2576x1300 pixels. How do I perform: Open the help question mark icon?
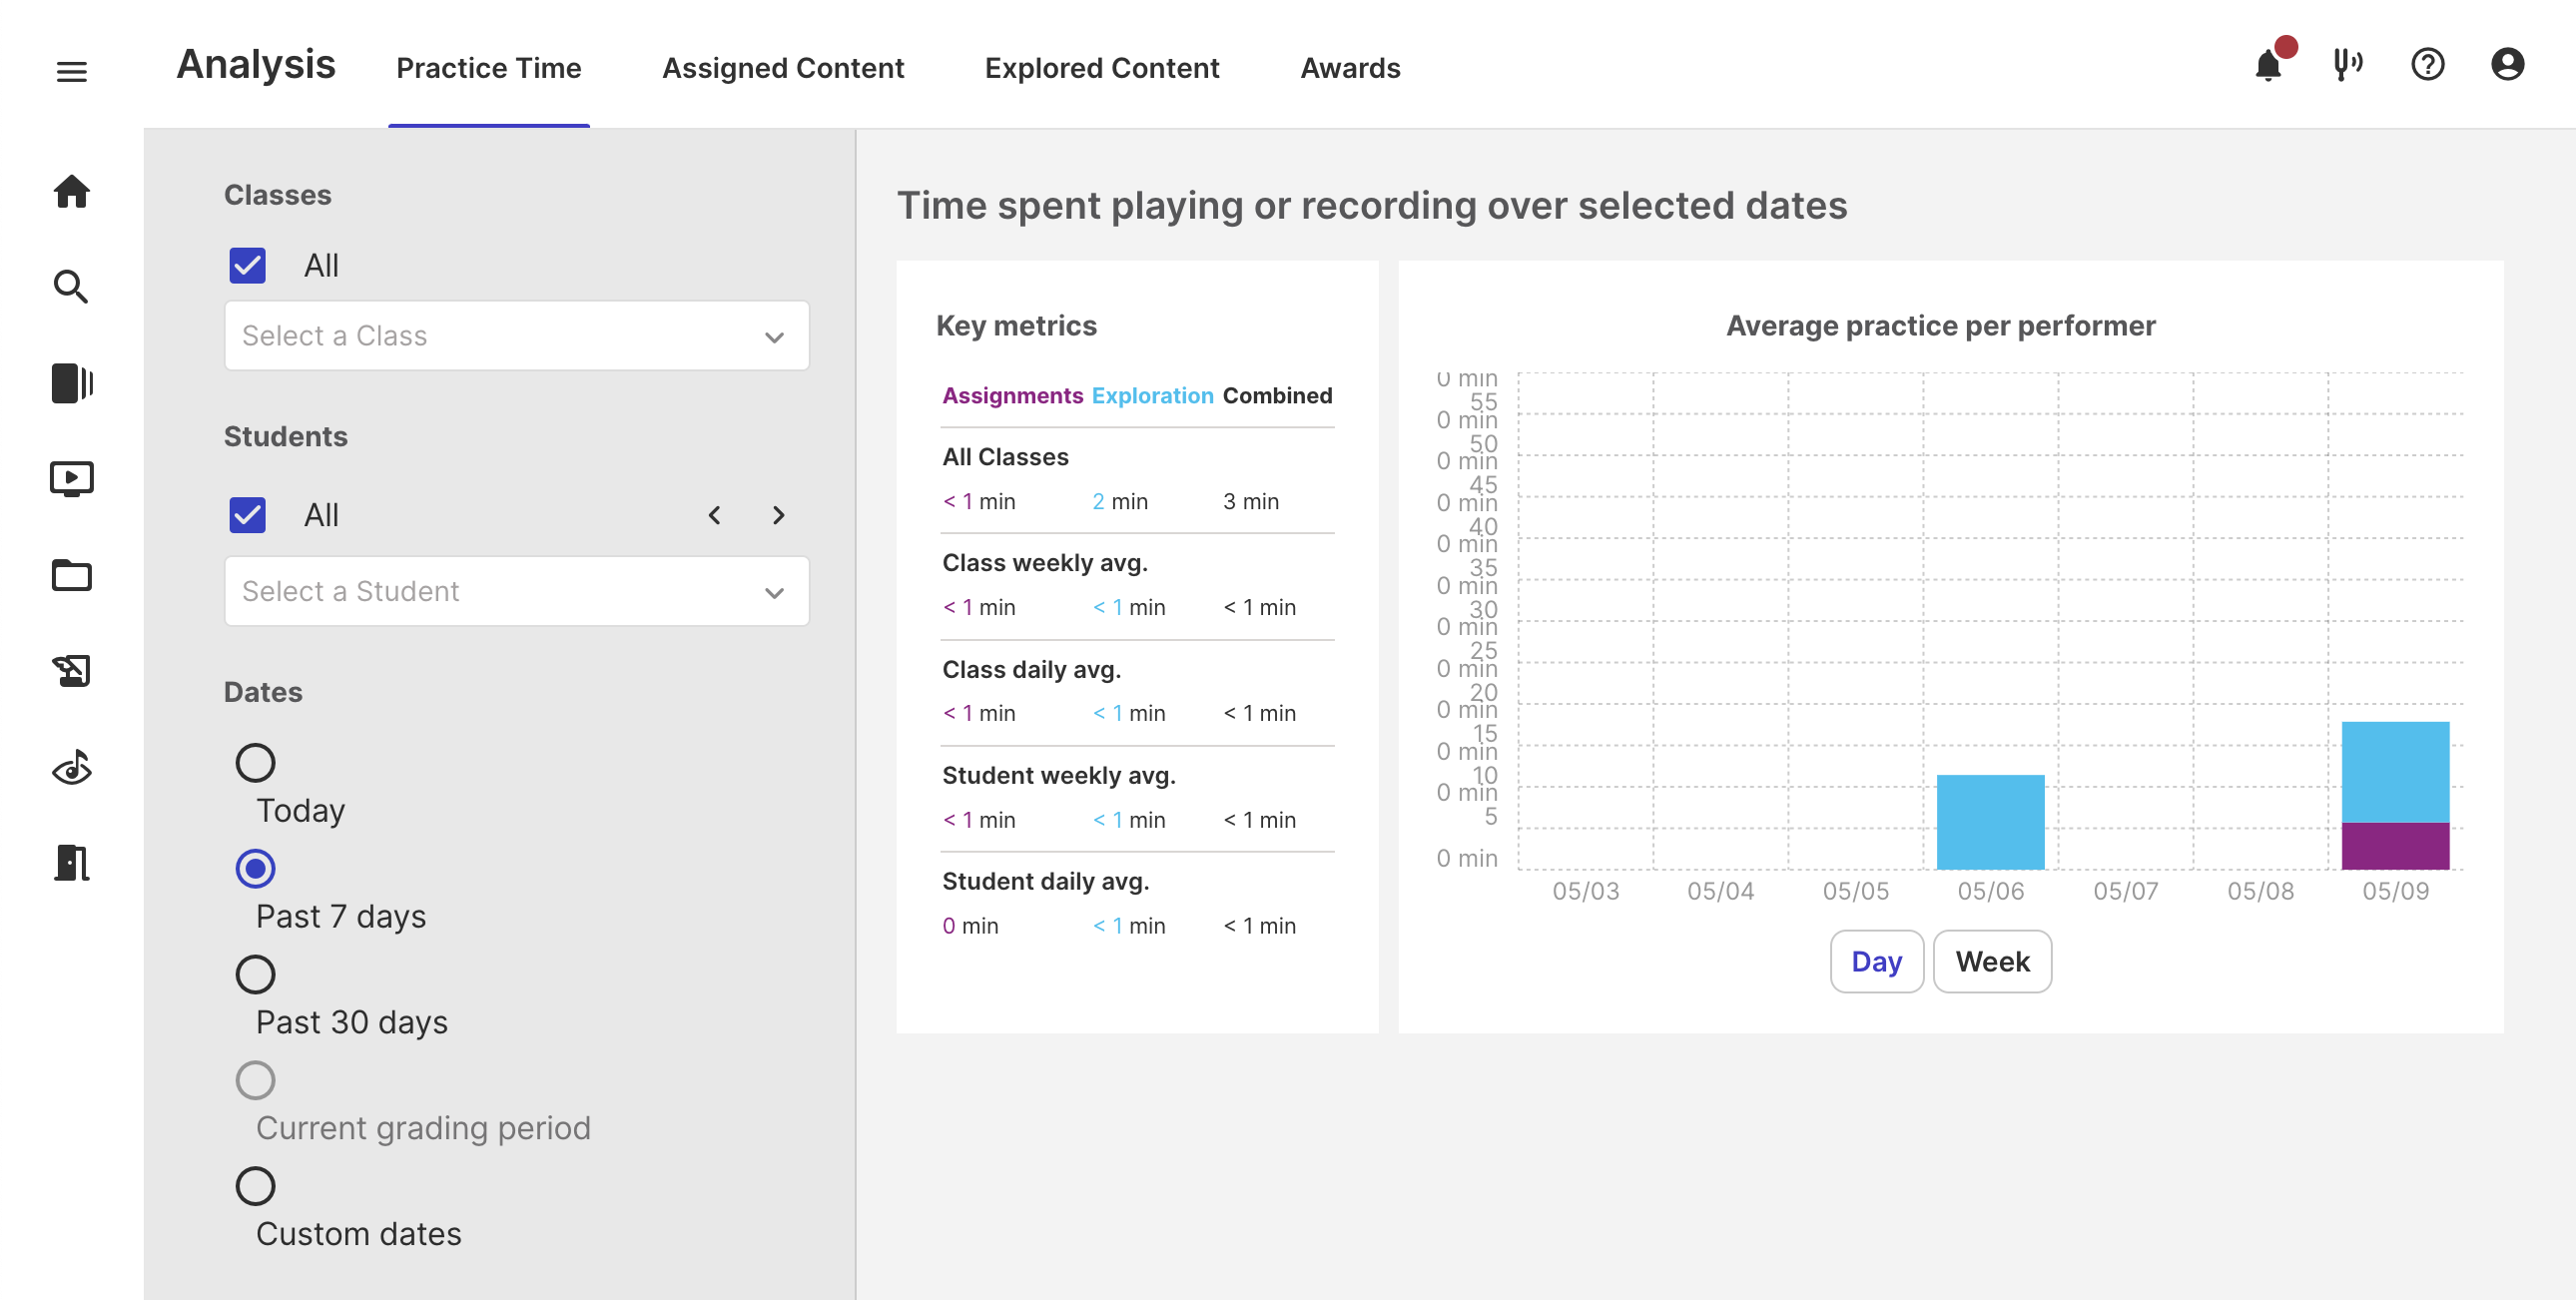(2427, 65)
